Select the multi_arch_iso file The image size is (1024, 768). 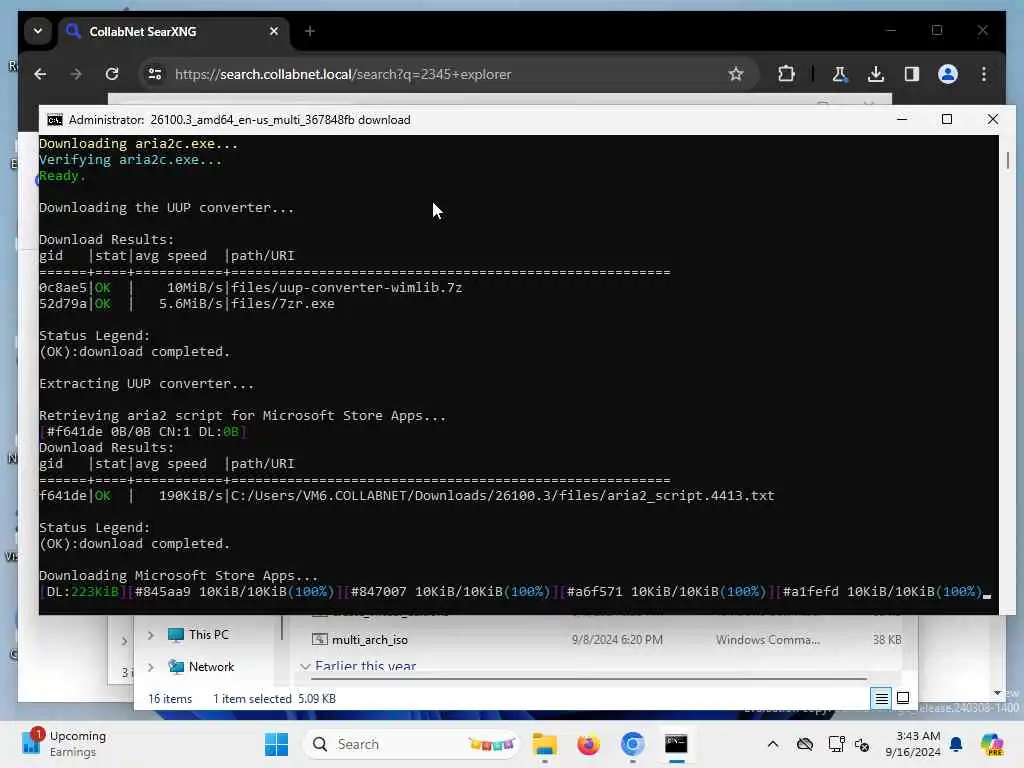370,640
